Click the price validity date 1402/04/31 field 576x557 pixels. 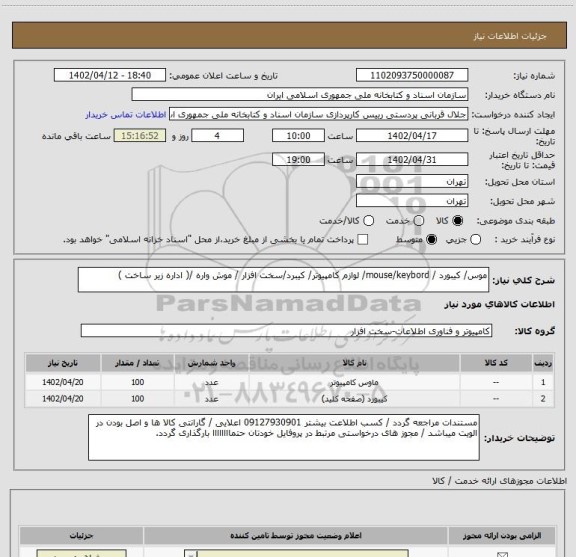[412, 159]
